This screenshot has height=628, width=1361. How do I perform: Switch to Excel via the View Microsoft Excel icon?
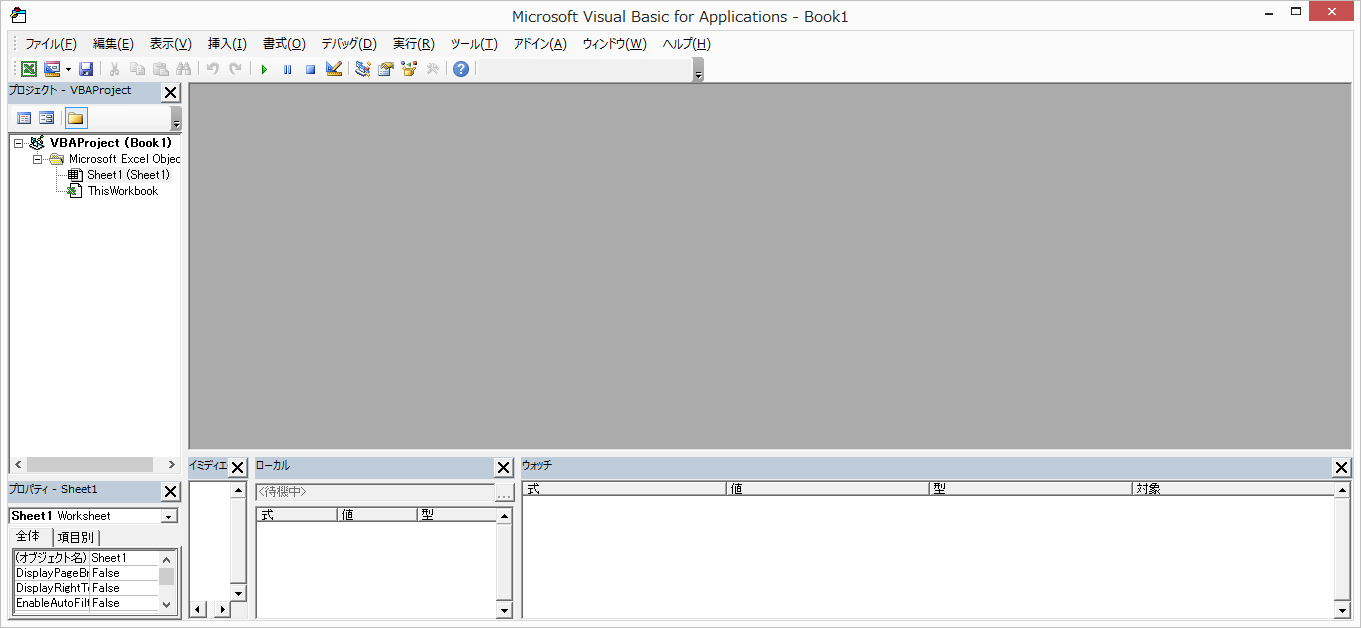pyautogui.click(x=28, y=68)
